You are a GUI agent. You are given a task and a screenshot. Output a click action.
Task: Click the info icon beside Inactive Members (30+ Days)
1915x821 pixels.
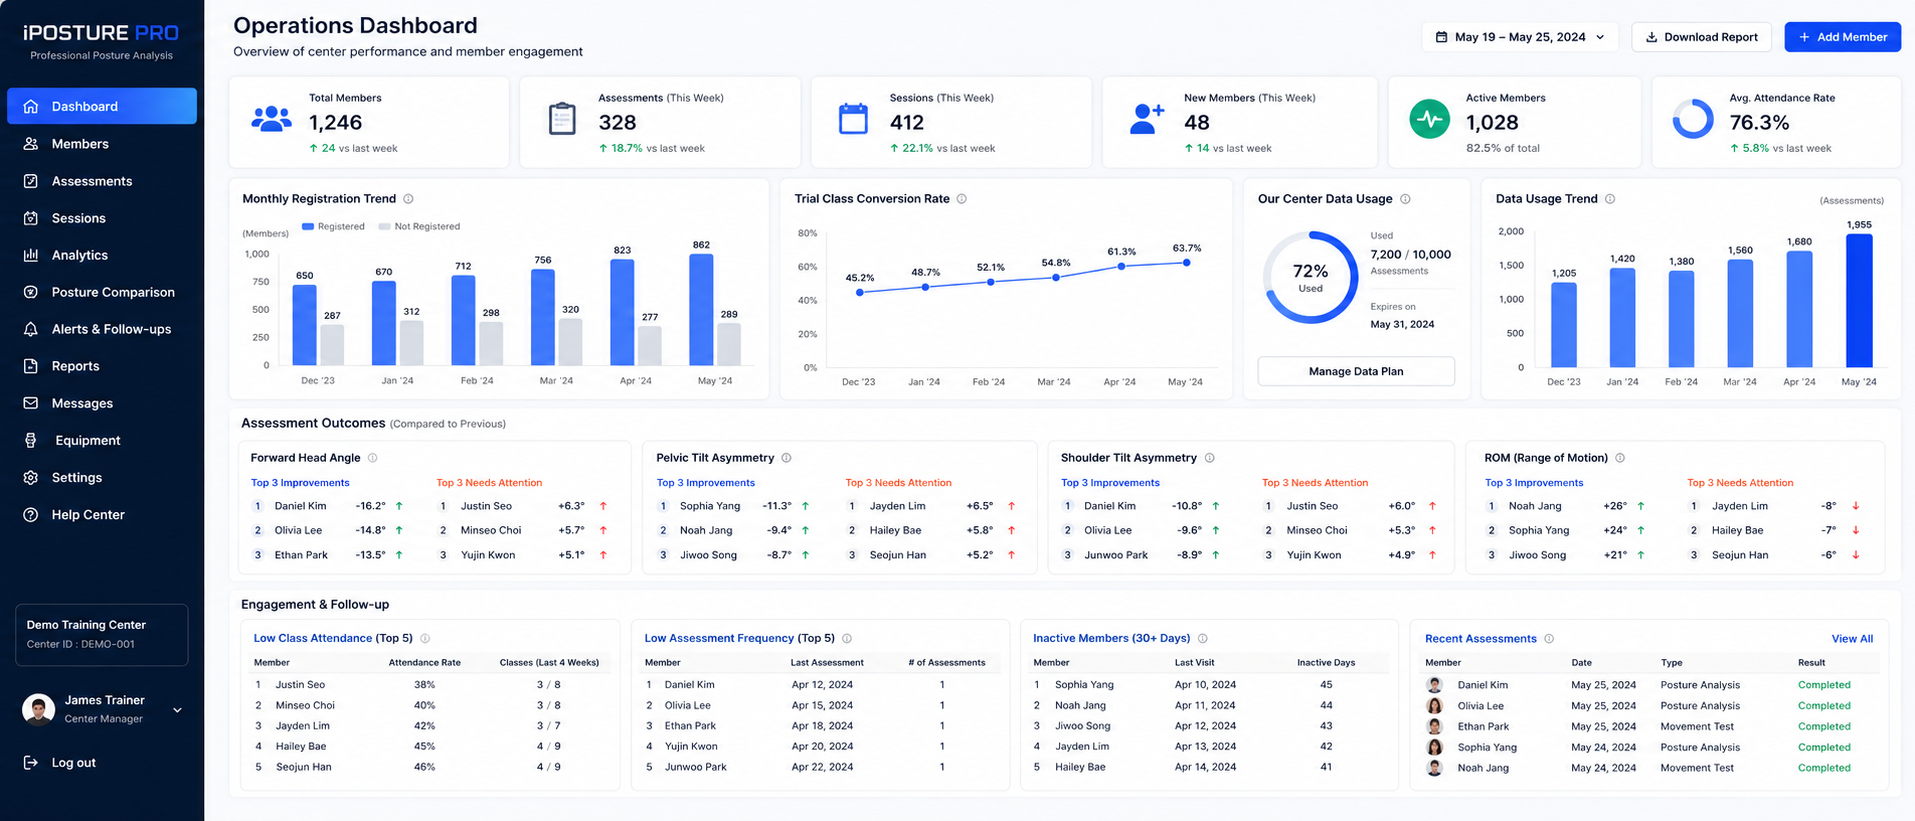pos(1203,638)
